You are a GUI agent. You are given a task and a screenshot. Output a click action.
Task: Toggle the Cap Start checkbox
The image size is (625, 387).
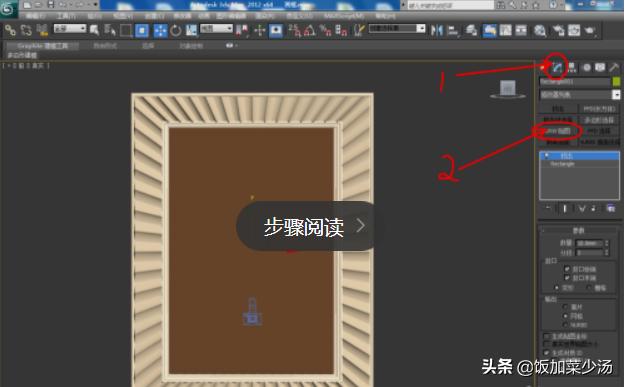[567, 269]
